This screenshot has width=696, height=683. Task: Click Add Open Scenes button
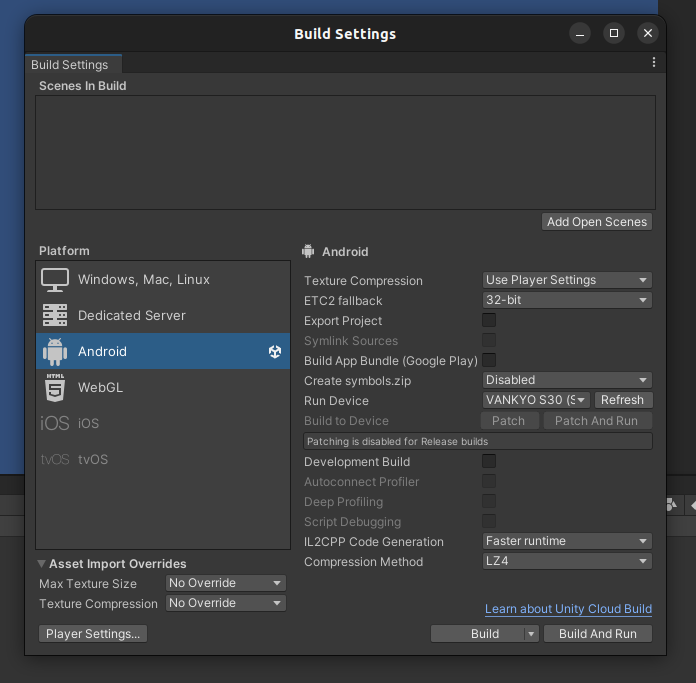(x=597, y=222)
